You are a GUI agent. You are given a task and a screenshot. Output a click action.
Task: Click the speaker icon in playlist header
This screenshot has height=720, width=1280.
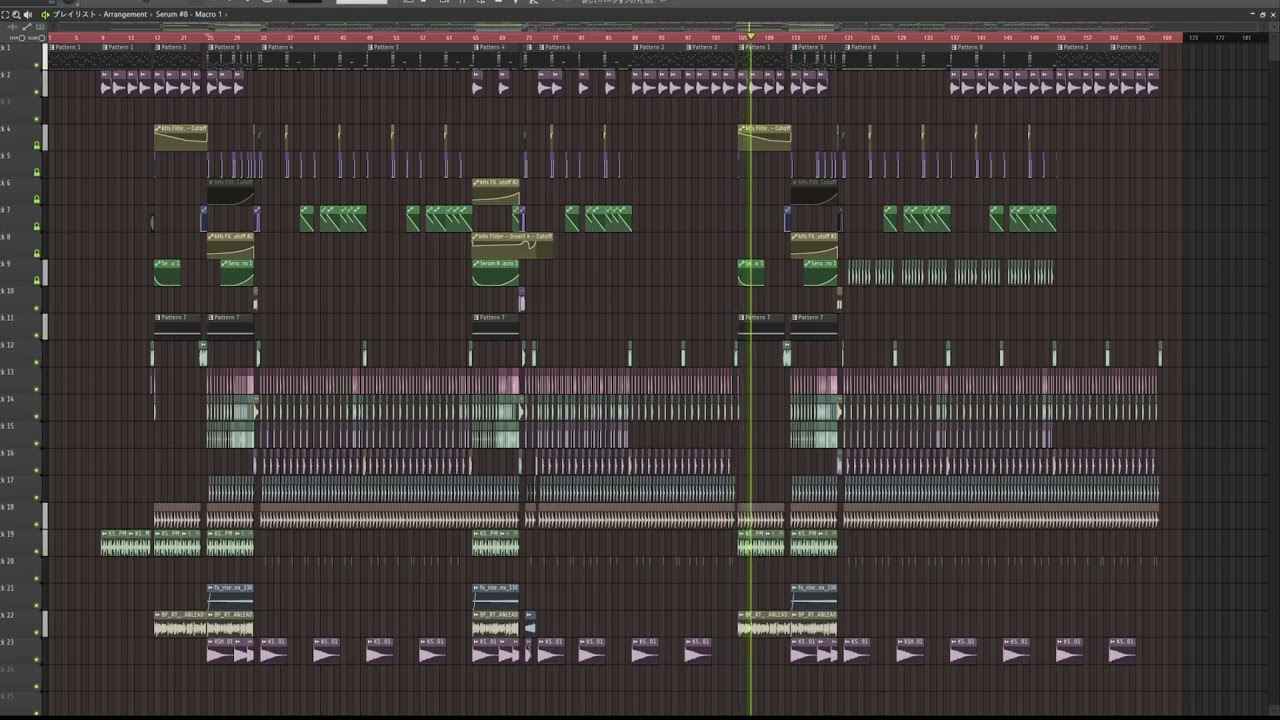coord(28,15)
